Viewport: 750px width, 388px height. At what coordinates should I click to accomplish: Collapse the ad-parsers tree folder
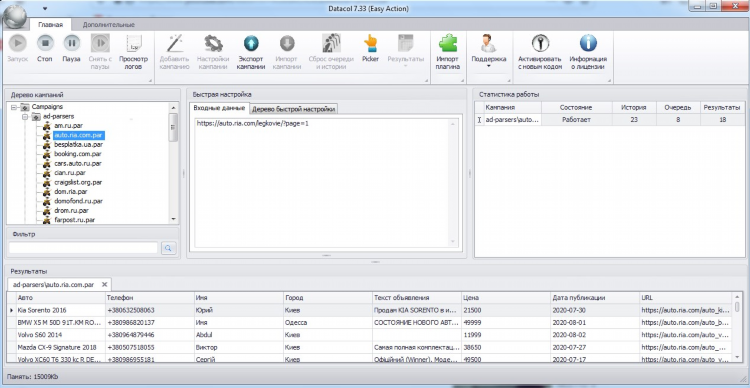coord(25,116)
